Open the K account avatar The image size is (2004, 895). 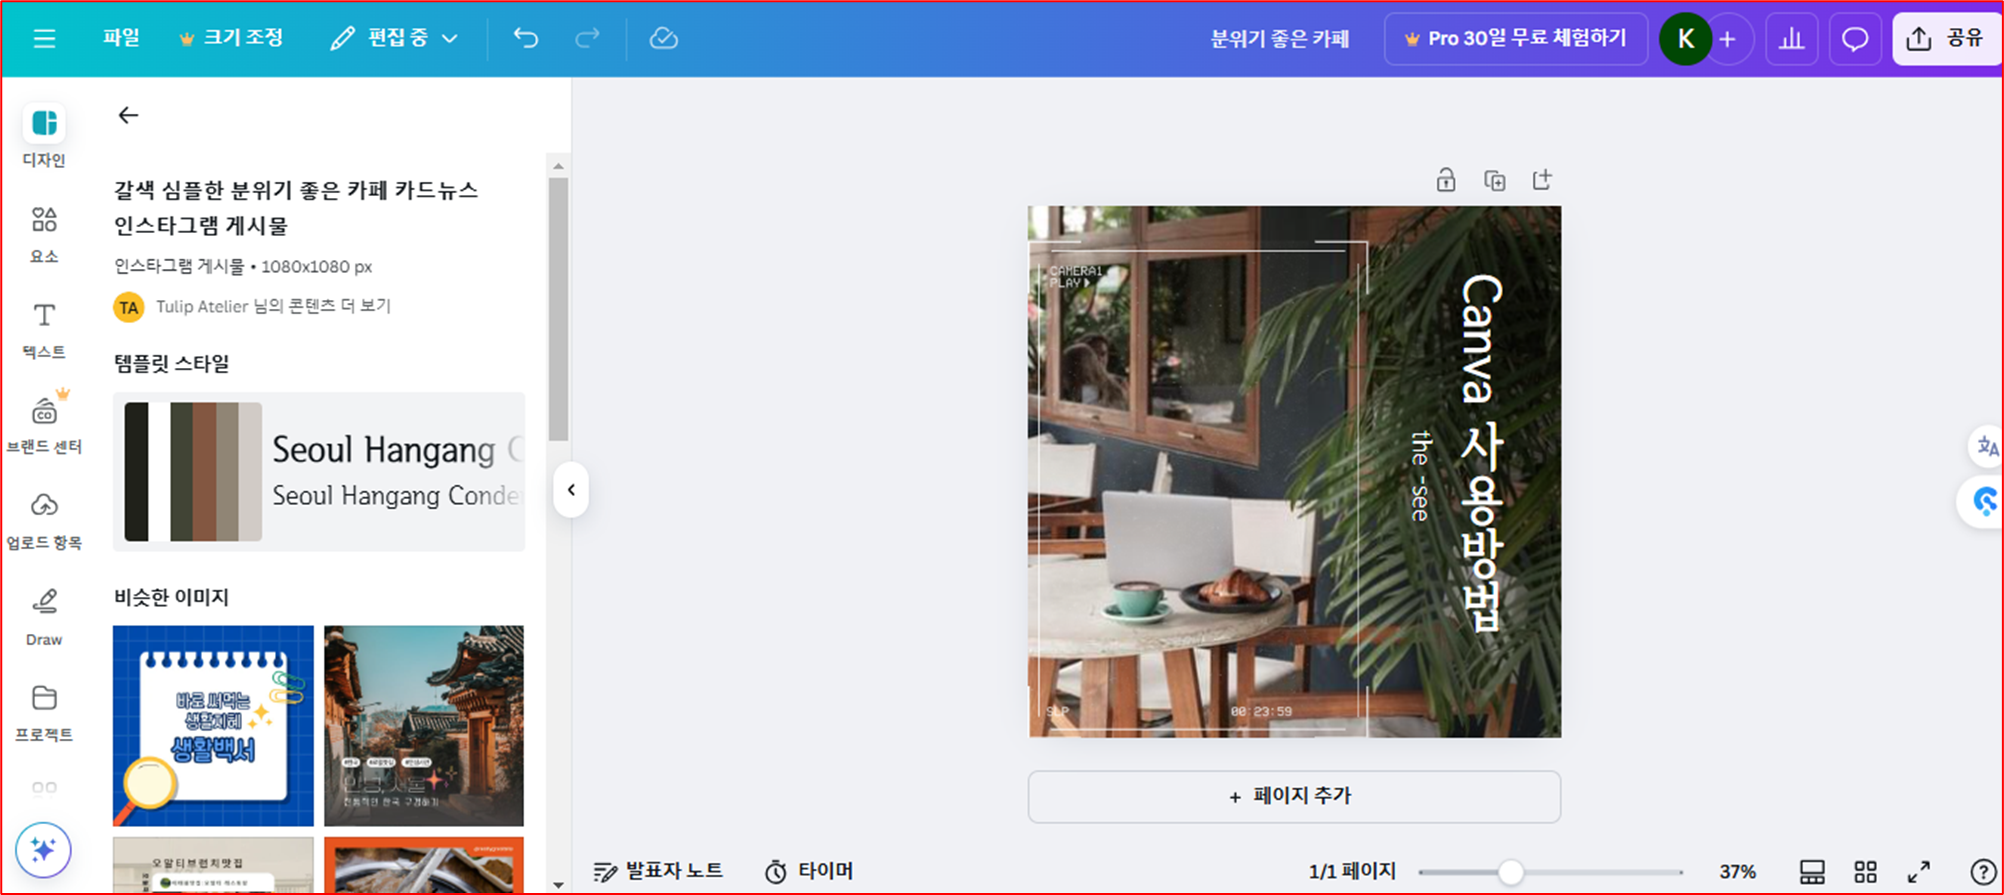click(1685, 39)
